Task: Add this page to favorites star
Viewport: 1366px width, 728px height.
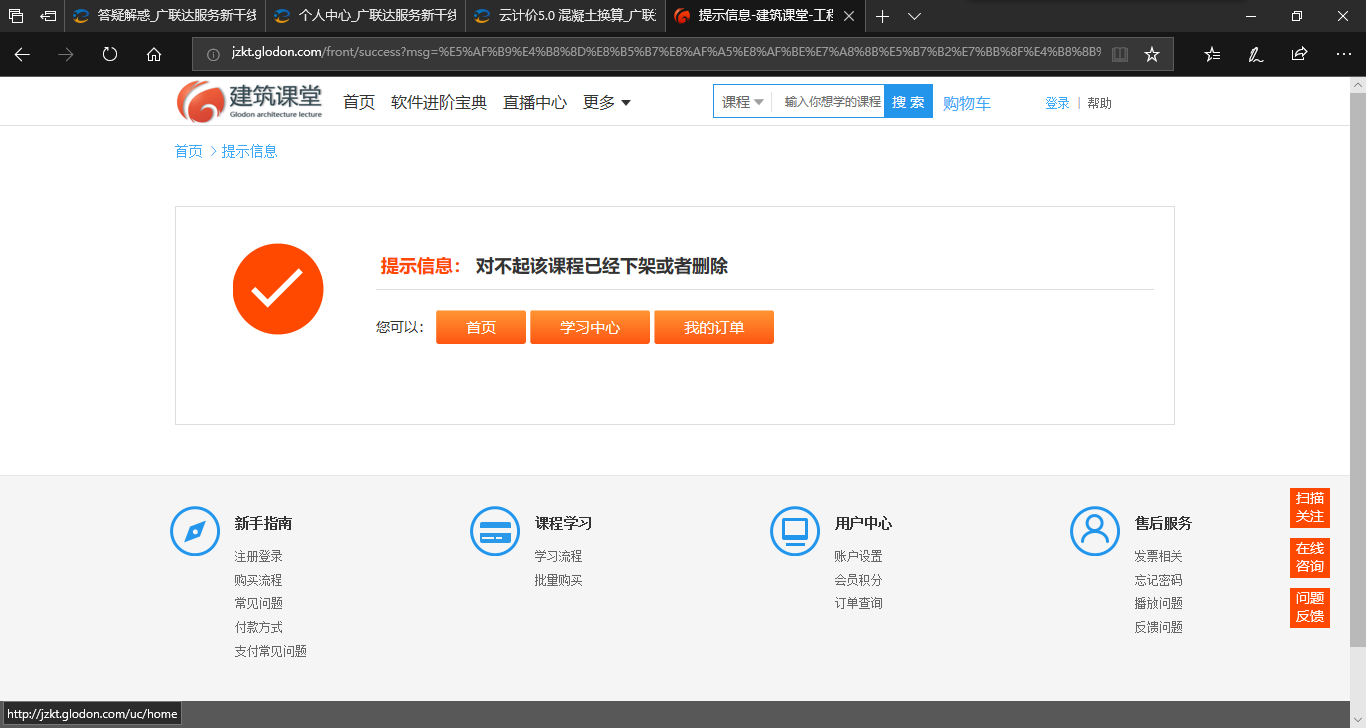Action: (1152, 54)
